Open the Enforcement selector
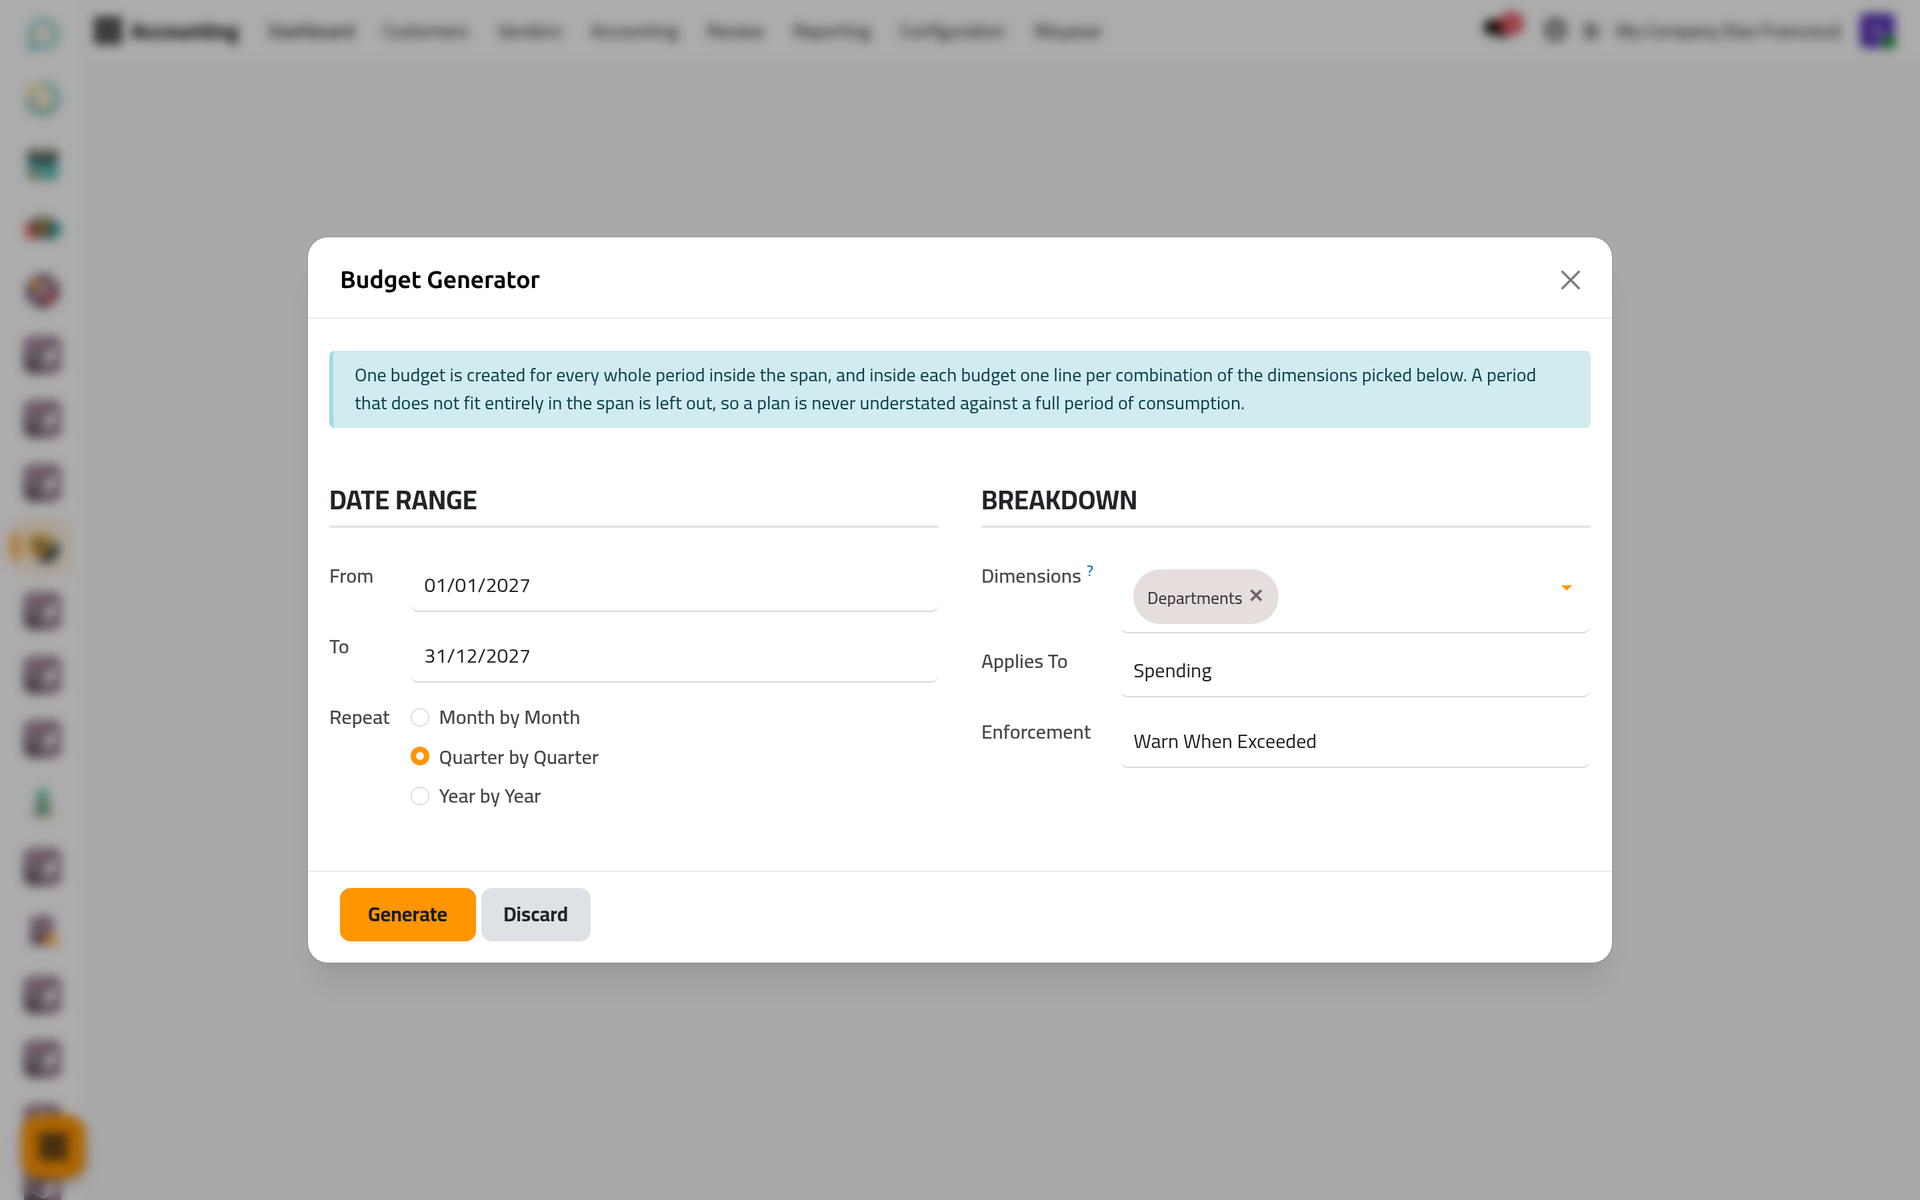 coord(1355,742)
